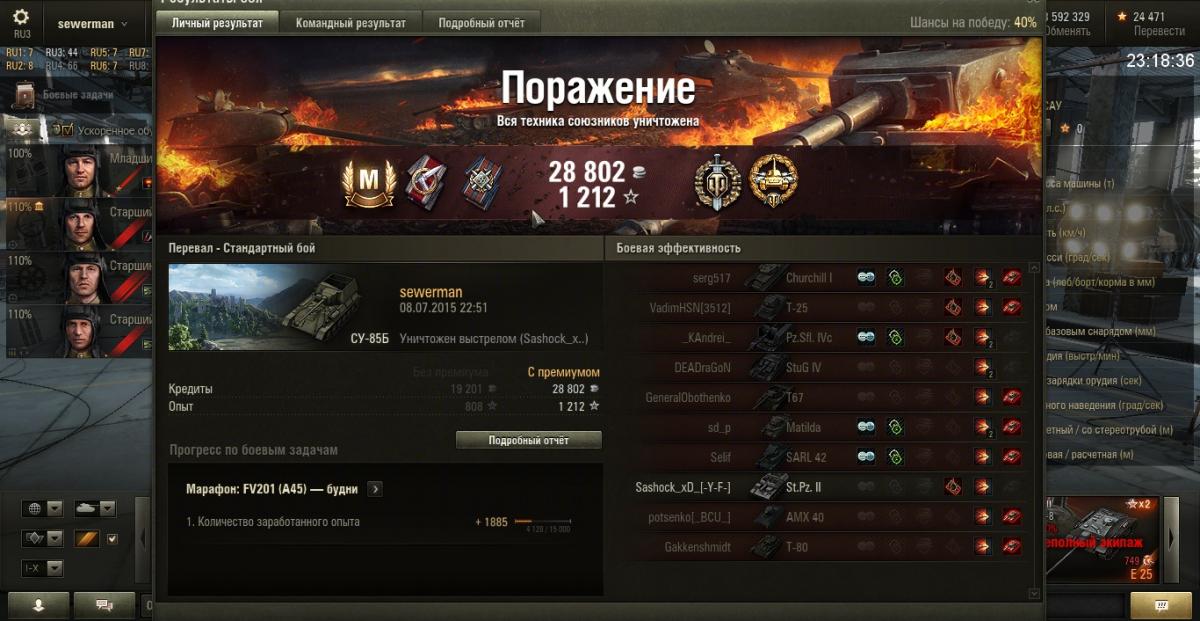
Task: Open the tier I-X dropdown
Action: 43,569
